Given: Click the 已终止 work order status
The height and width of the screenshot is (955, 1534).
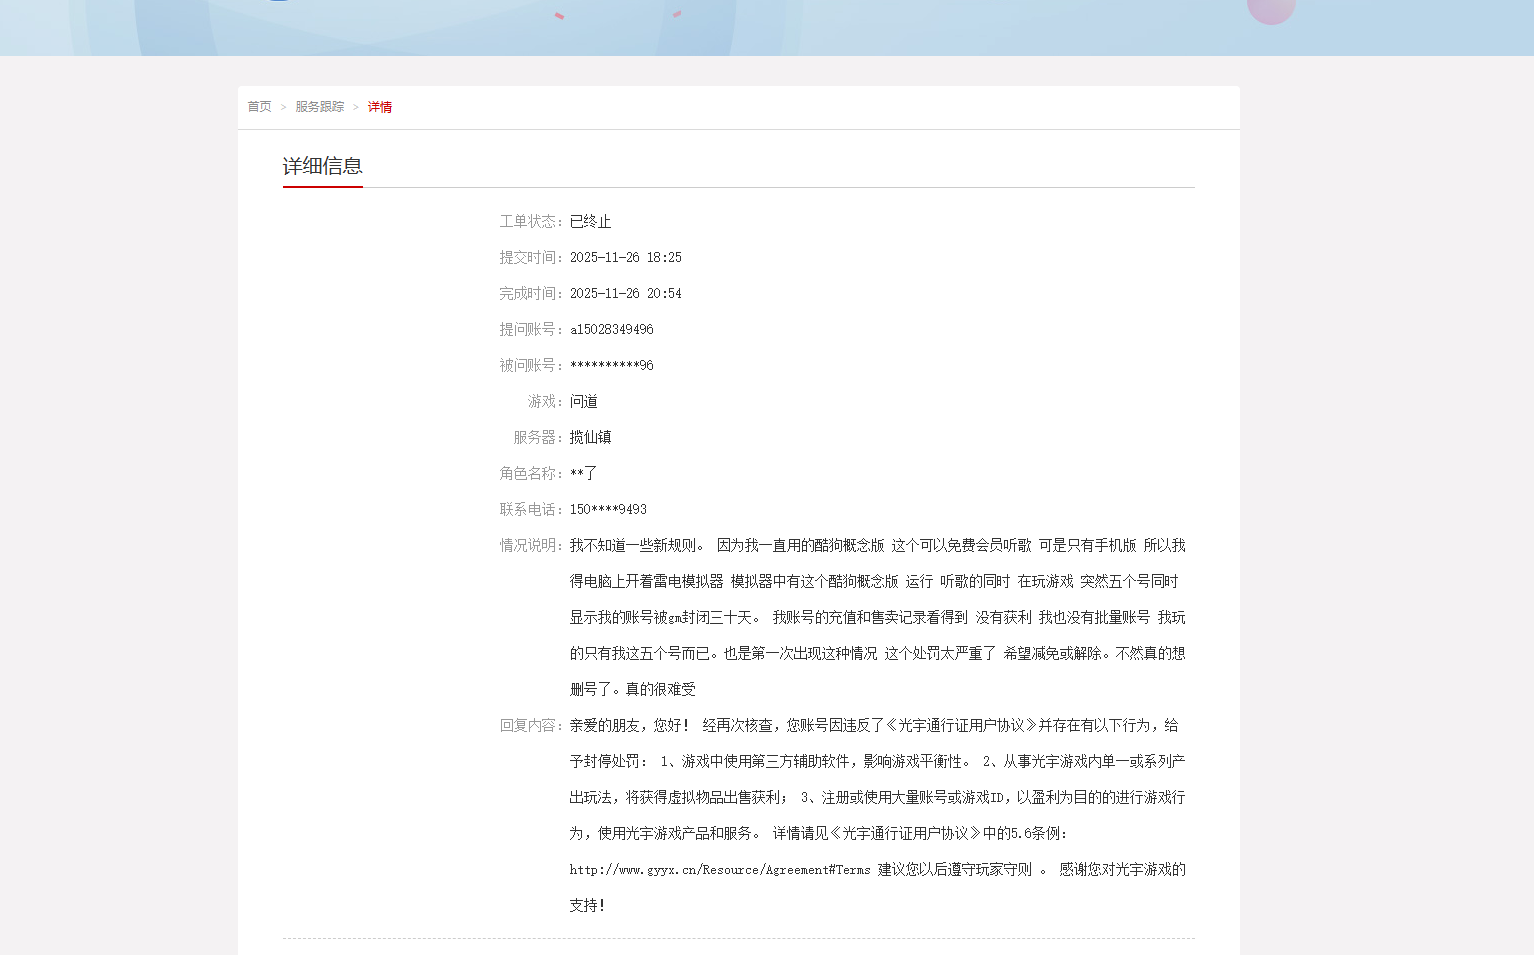Looking at the screenshot, I should [590, 222].
